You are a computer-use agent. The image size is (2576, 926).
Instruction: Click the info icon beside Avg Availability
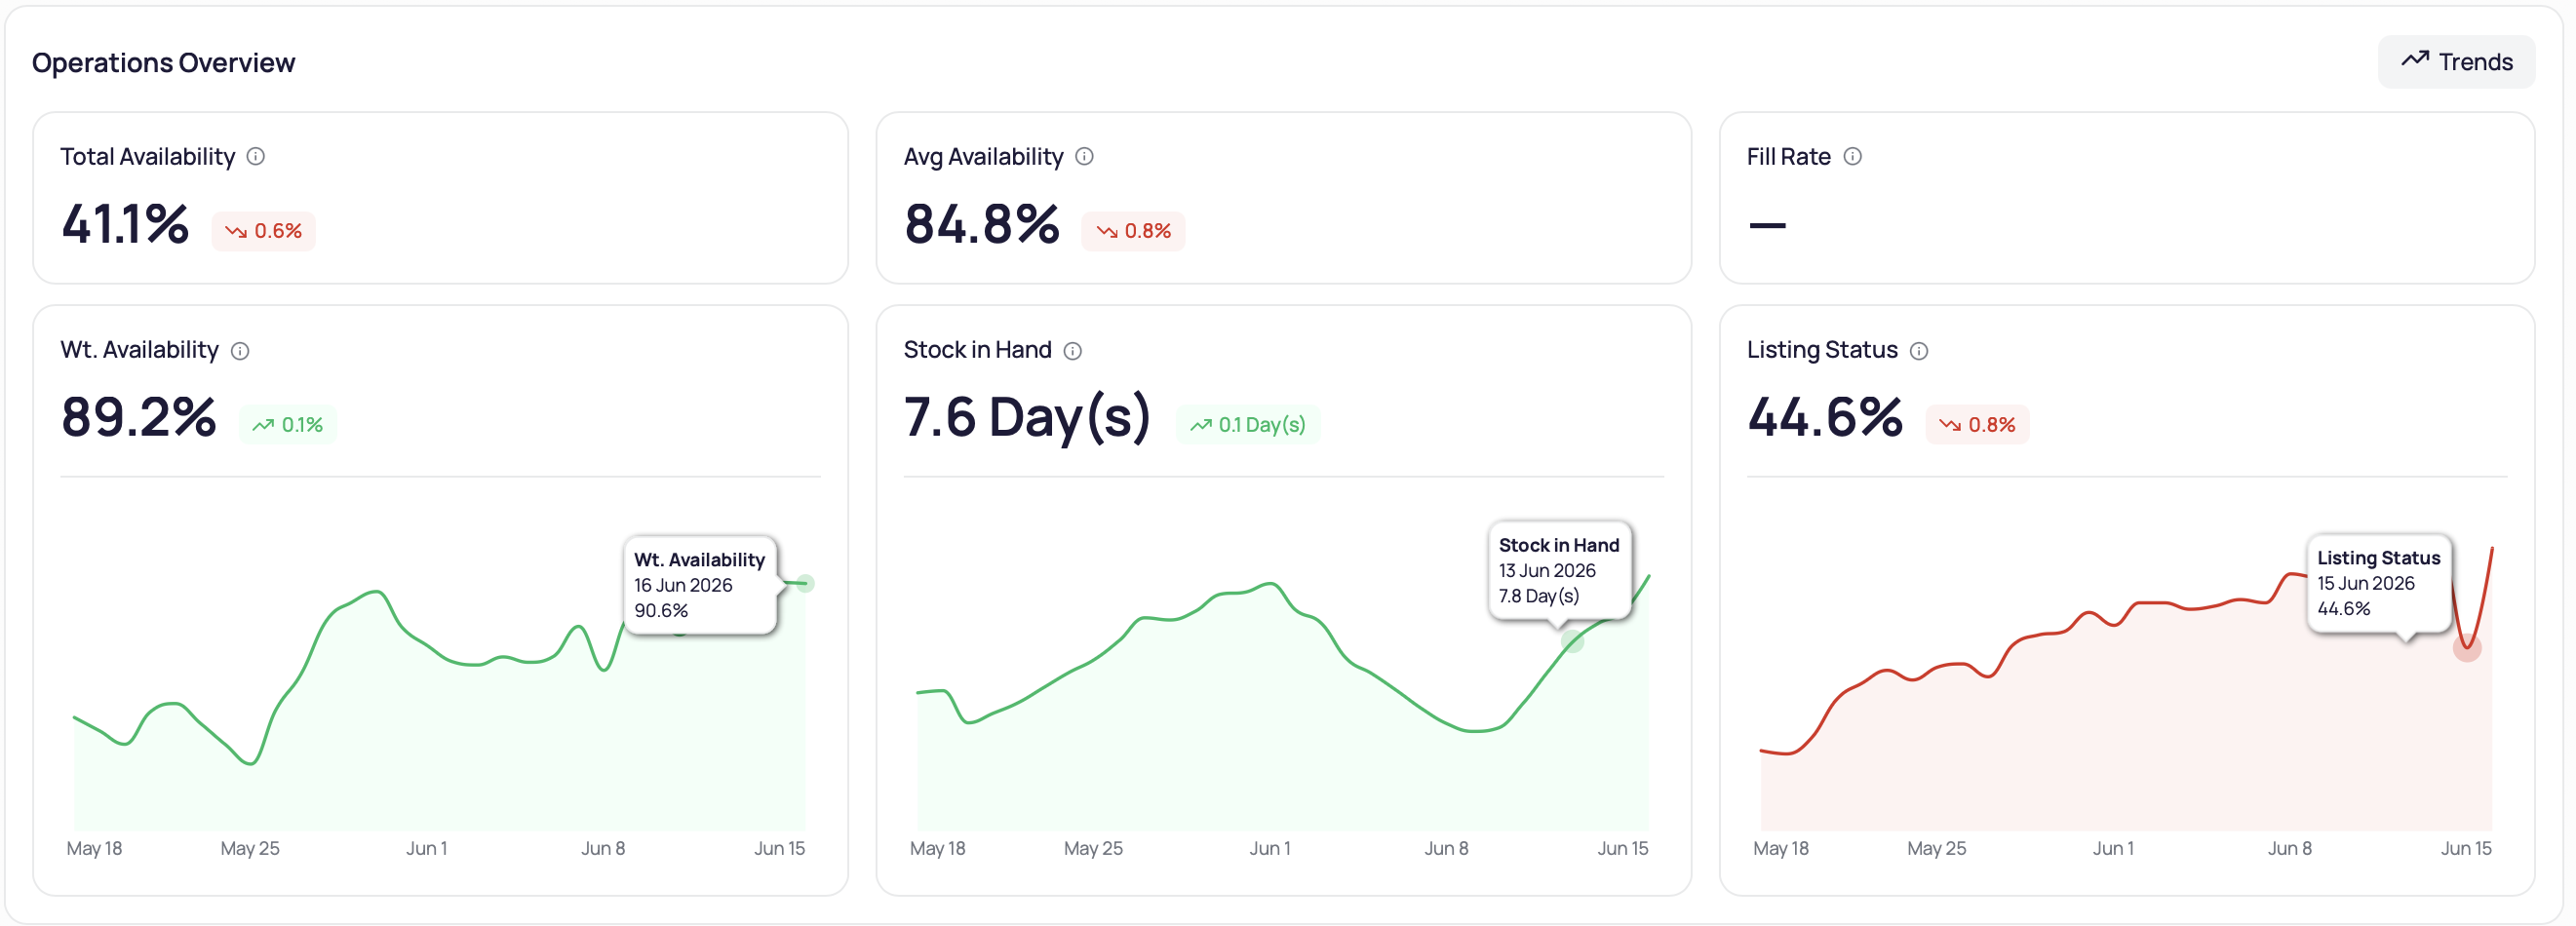click(1084, 156)
